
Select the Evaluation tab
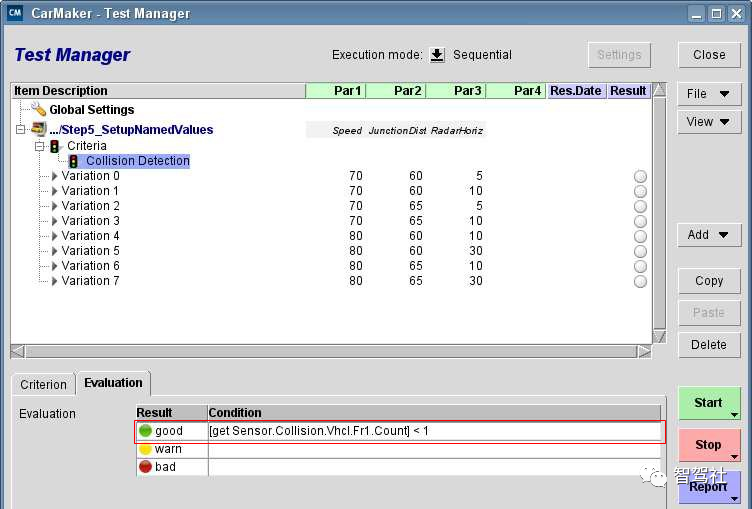[x=114, y=383]
